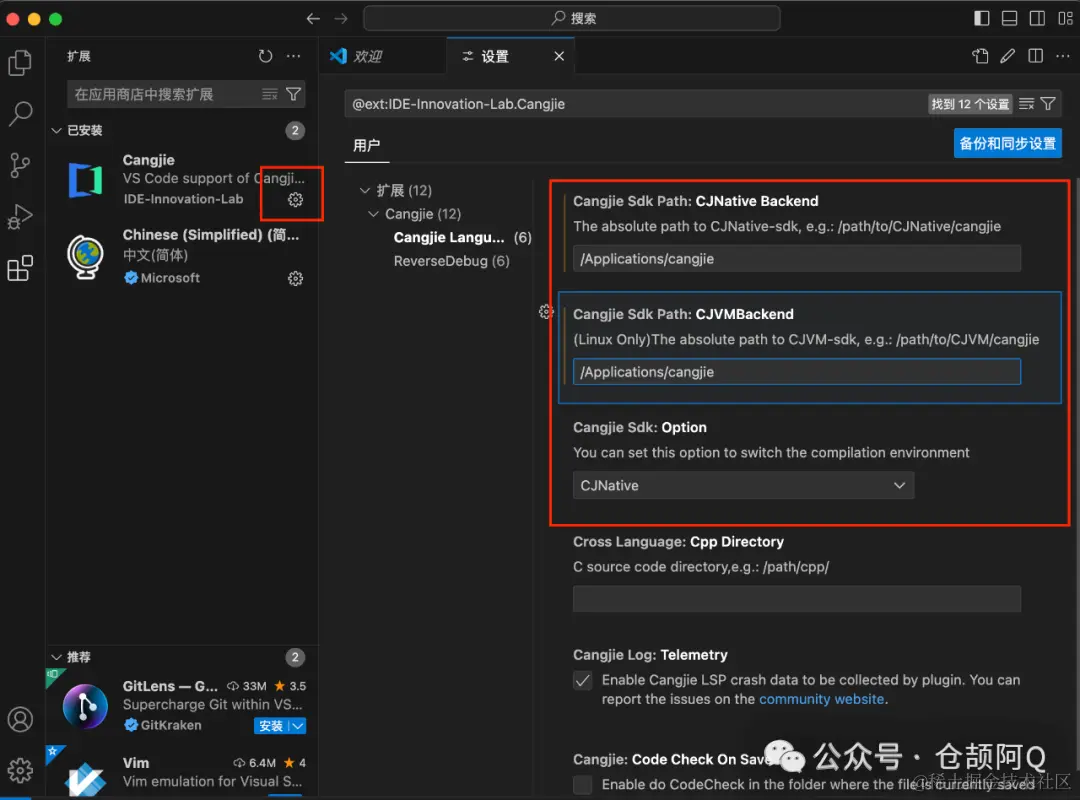Image resolution: width=1080 pixels, height=800 pixels.
Task: Open Cangjie extension manage gear
Action: pyautogui.click(x=295, y=200)
